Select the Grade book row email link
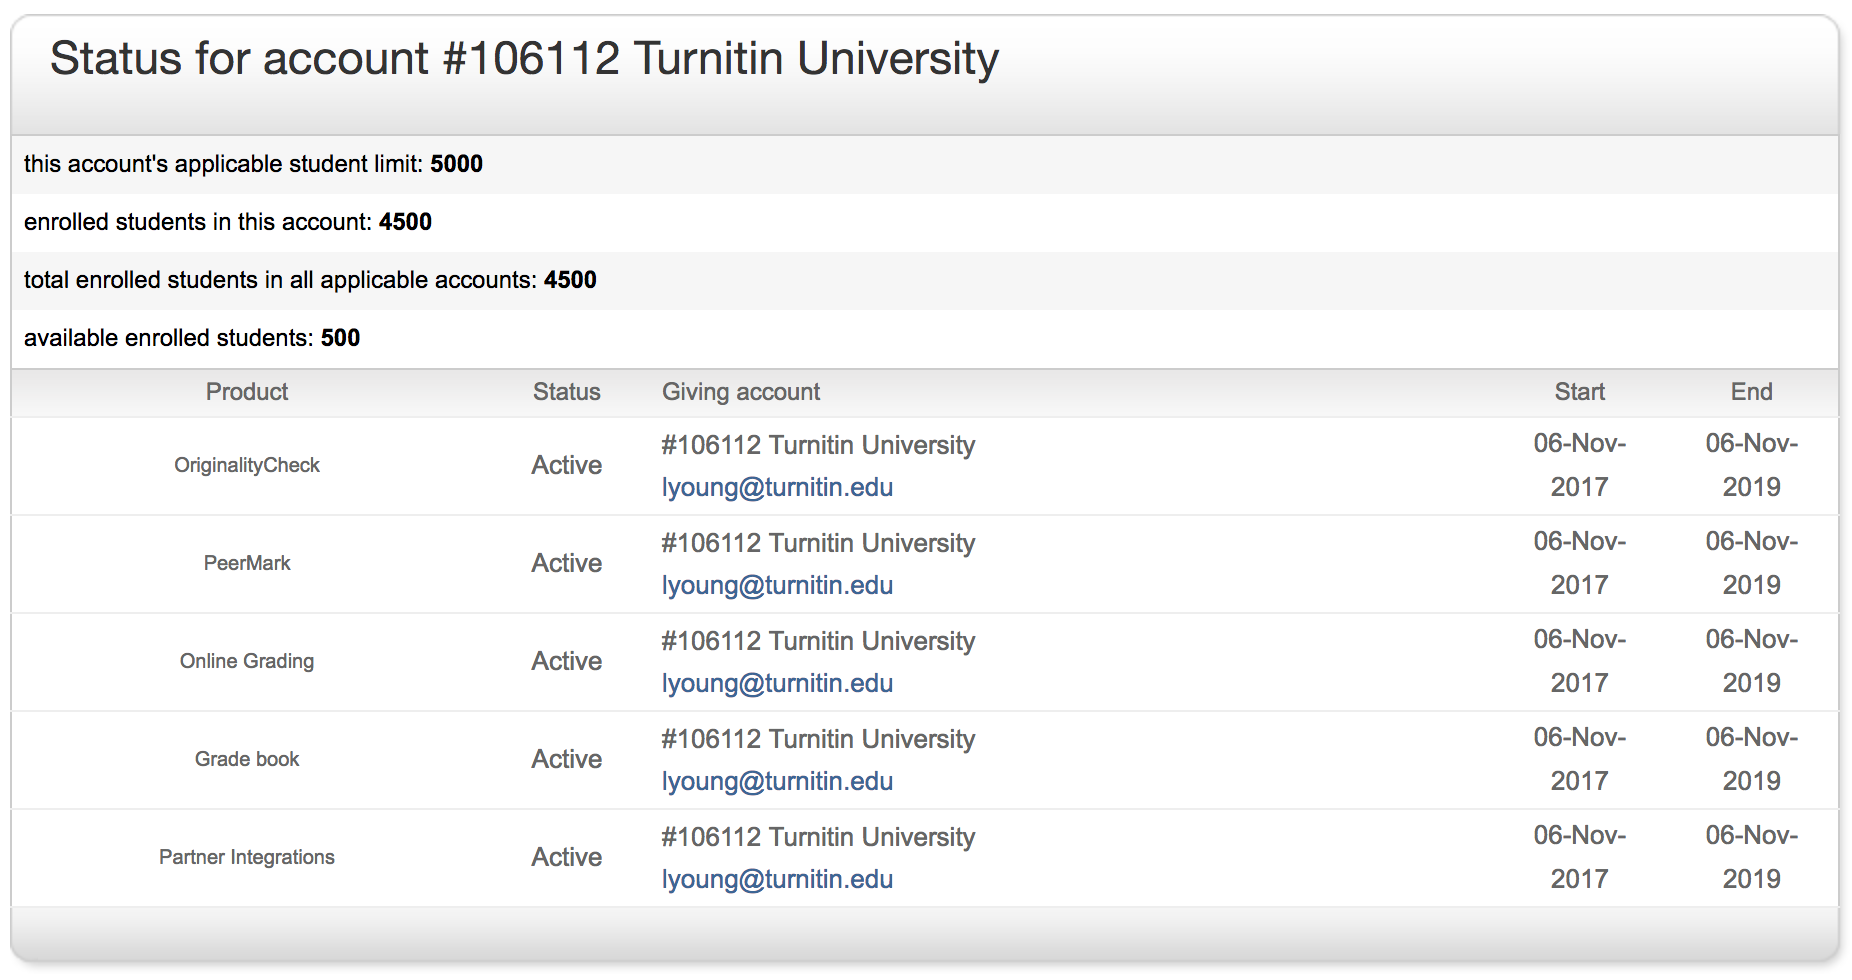Viewport: 1852px width, 980px height. [777, 781]
